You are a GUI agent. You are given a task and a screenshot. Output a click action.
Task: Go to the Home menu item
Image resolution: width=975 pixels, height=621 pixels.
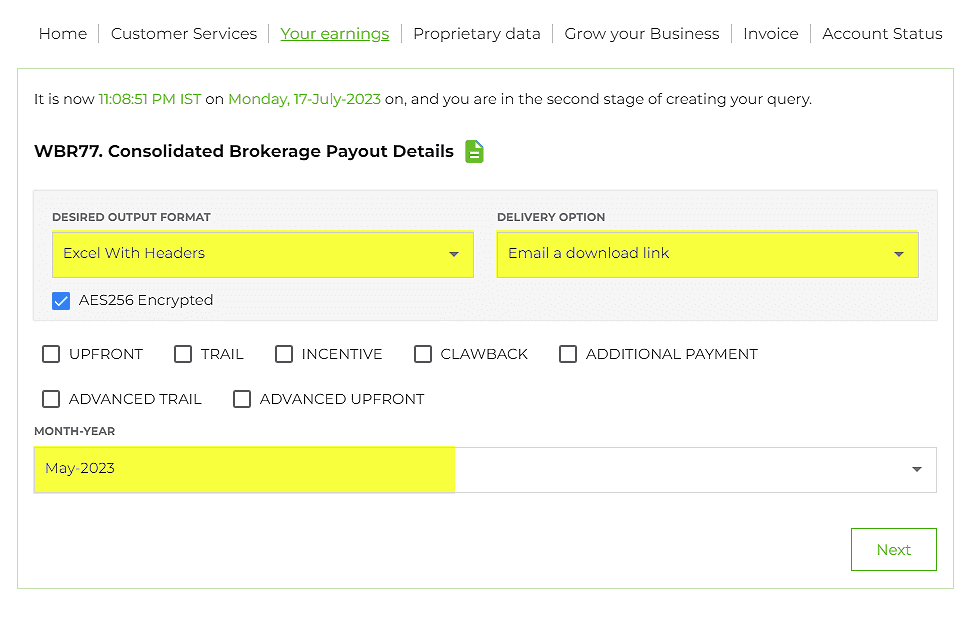point(63,34)
